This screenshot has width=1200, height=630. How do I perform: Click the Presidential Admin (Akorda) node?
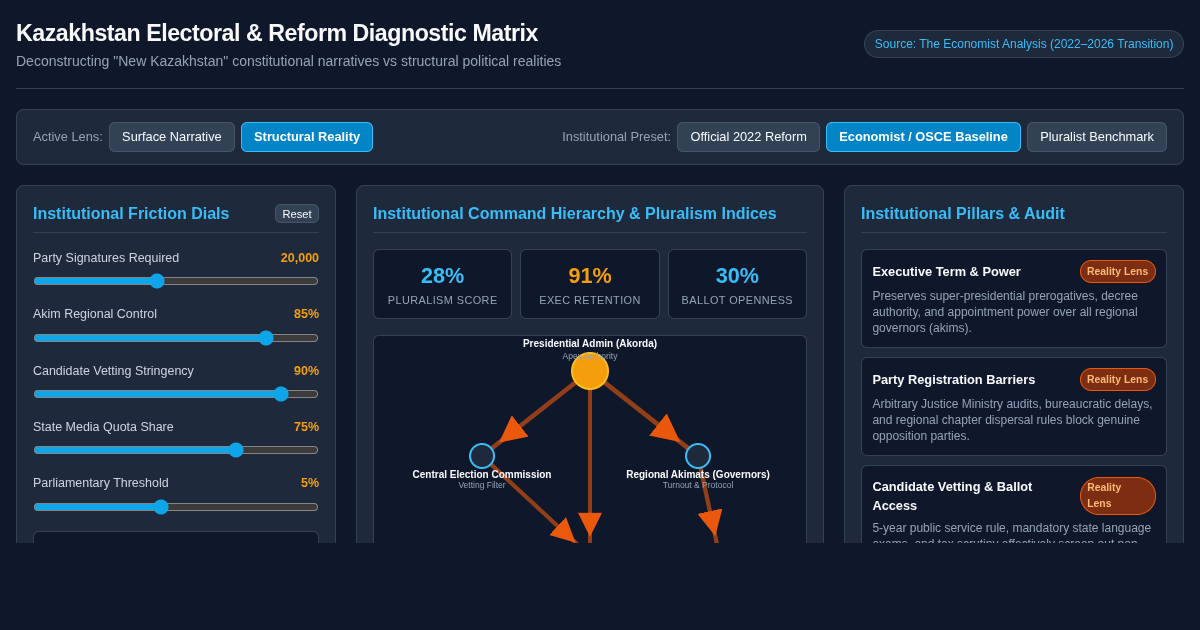tap(590, 371)
